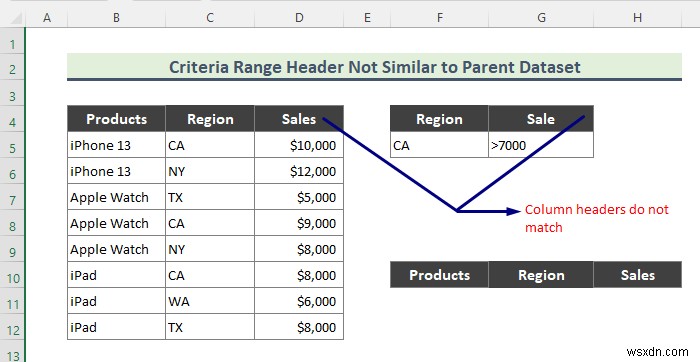The height and width of the screenshot is (362, 700).
Task: Click the Sales header in column H
Action: (x=638, y=275)
